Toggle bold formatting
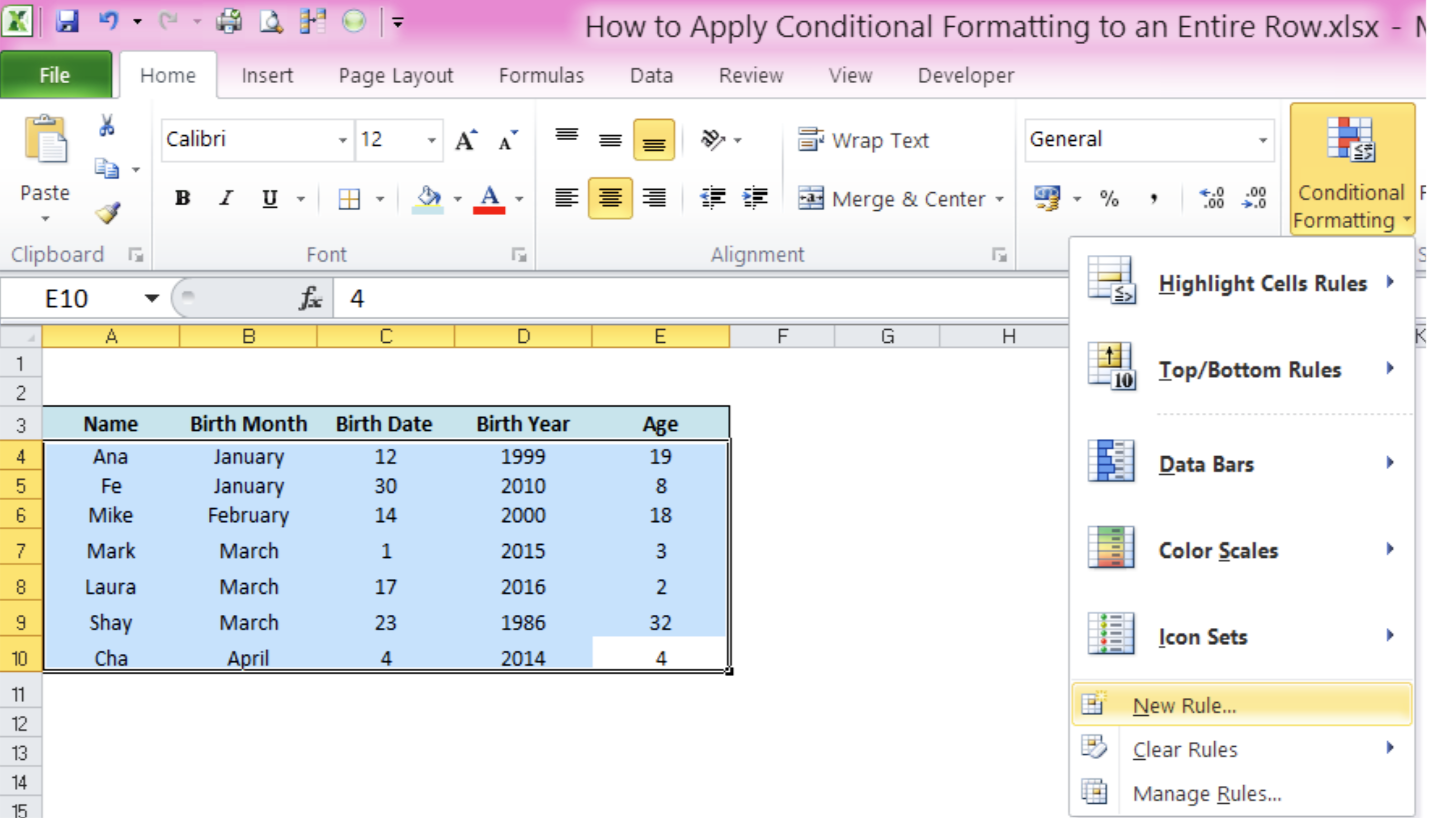This screenshot has height=834, width=1432. [182, 198]
